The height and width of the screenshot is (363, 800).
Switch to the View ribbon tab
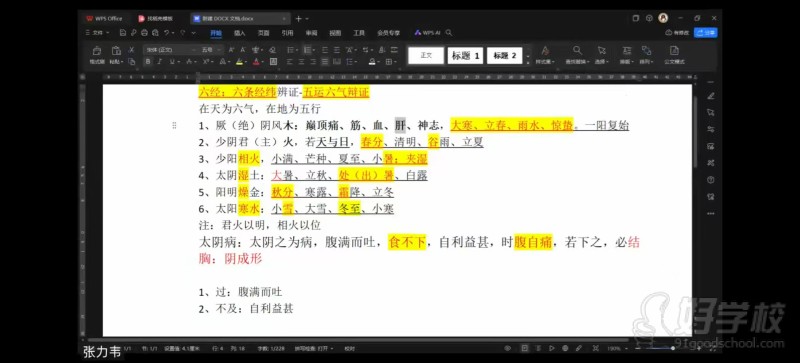coord(335,33)
